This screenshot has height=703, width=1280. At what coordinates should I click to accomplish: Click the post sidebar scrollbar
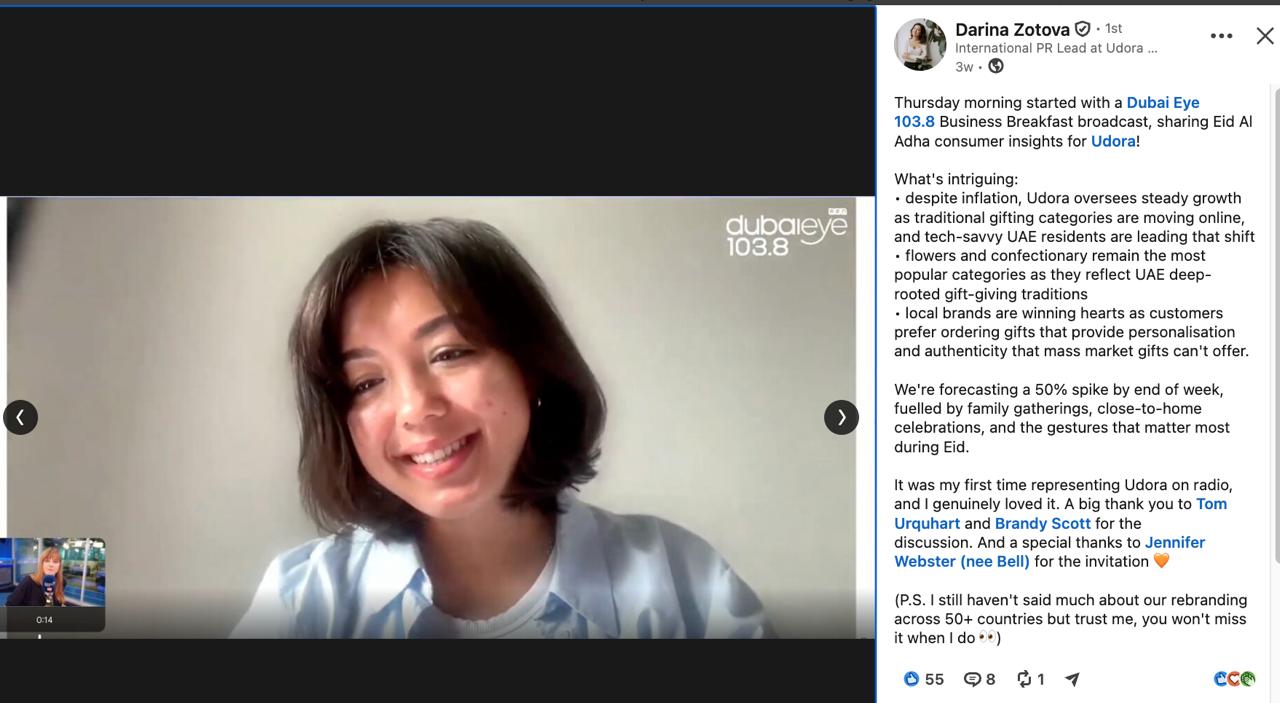click(1275, 324)
